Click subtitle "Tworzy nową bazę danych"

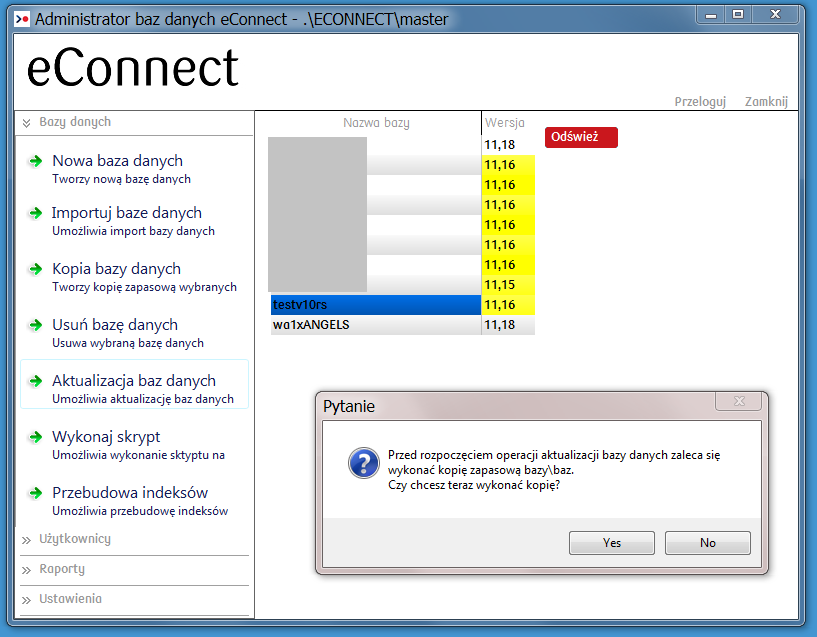pyautogui.click(x=121, y=179)
